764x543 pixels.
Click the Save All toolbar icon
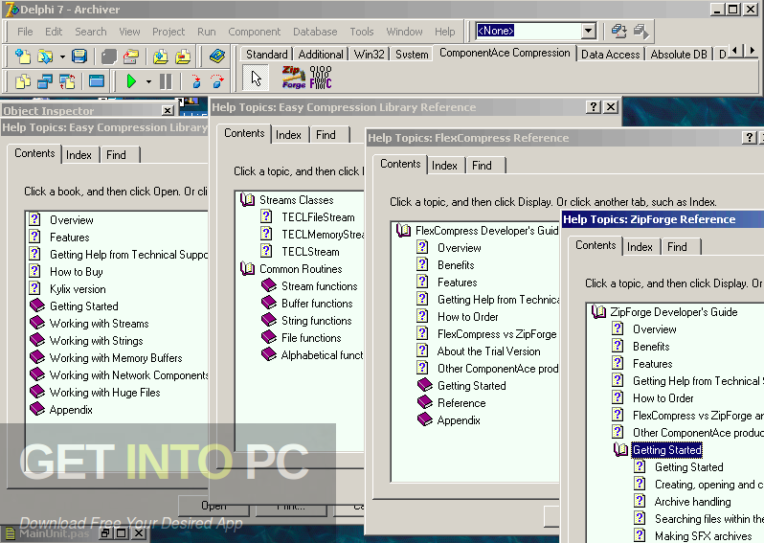(109, 57)
